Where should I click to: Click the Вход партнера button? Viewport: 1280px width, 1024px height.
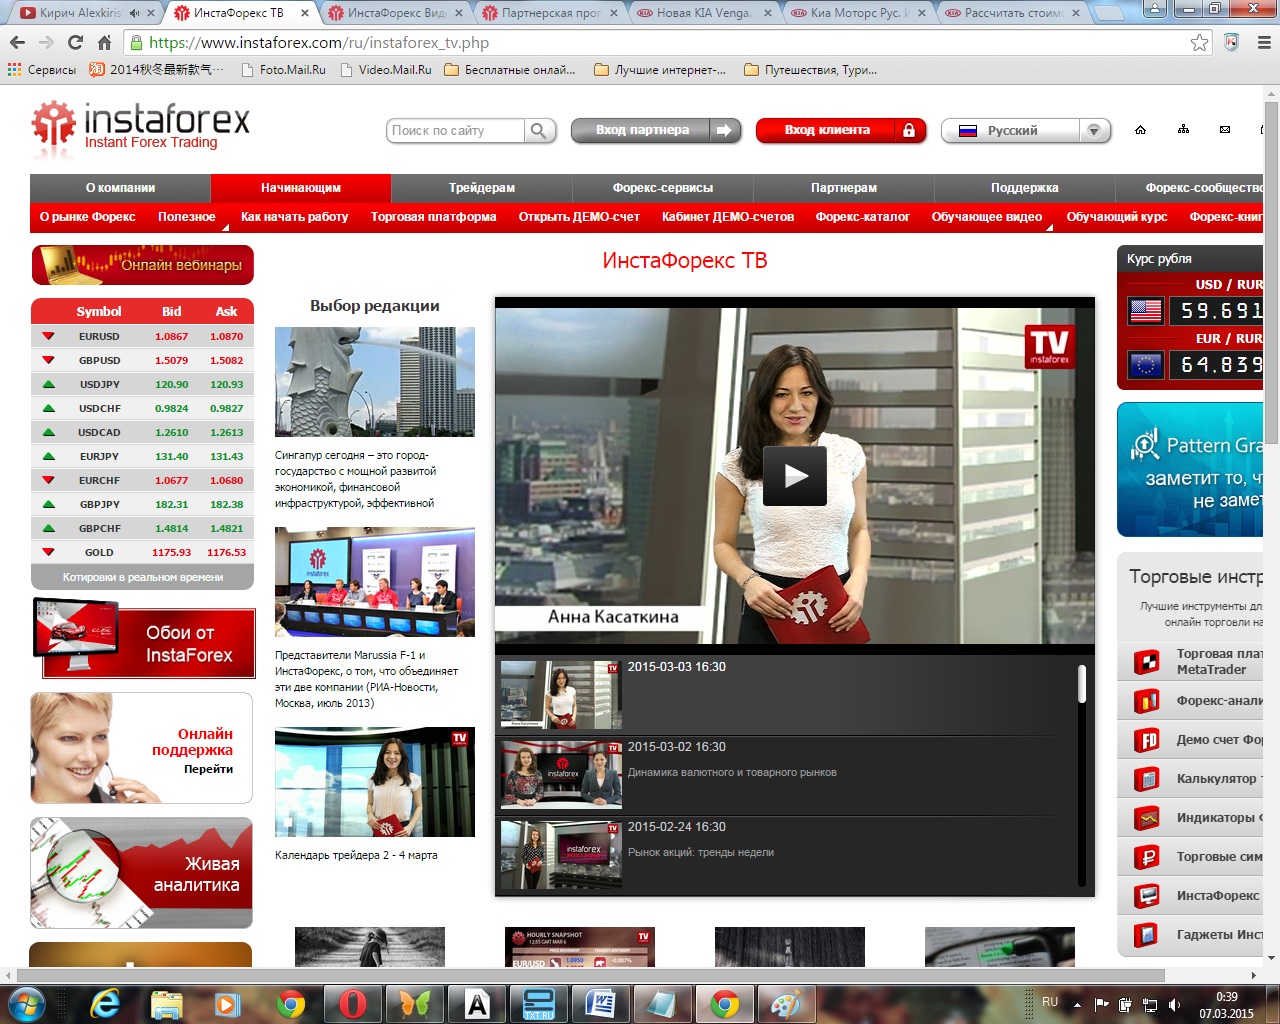pos(656,131)
